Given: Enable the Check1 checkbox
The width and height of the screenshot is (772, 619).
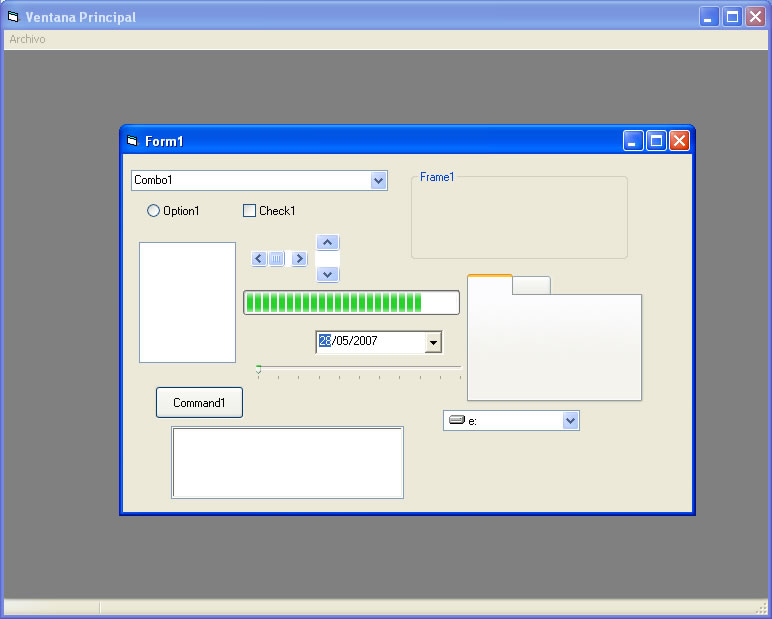Looking at the screenshot, I should (250, 211).
